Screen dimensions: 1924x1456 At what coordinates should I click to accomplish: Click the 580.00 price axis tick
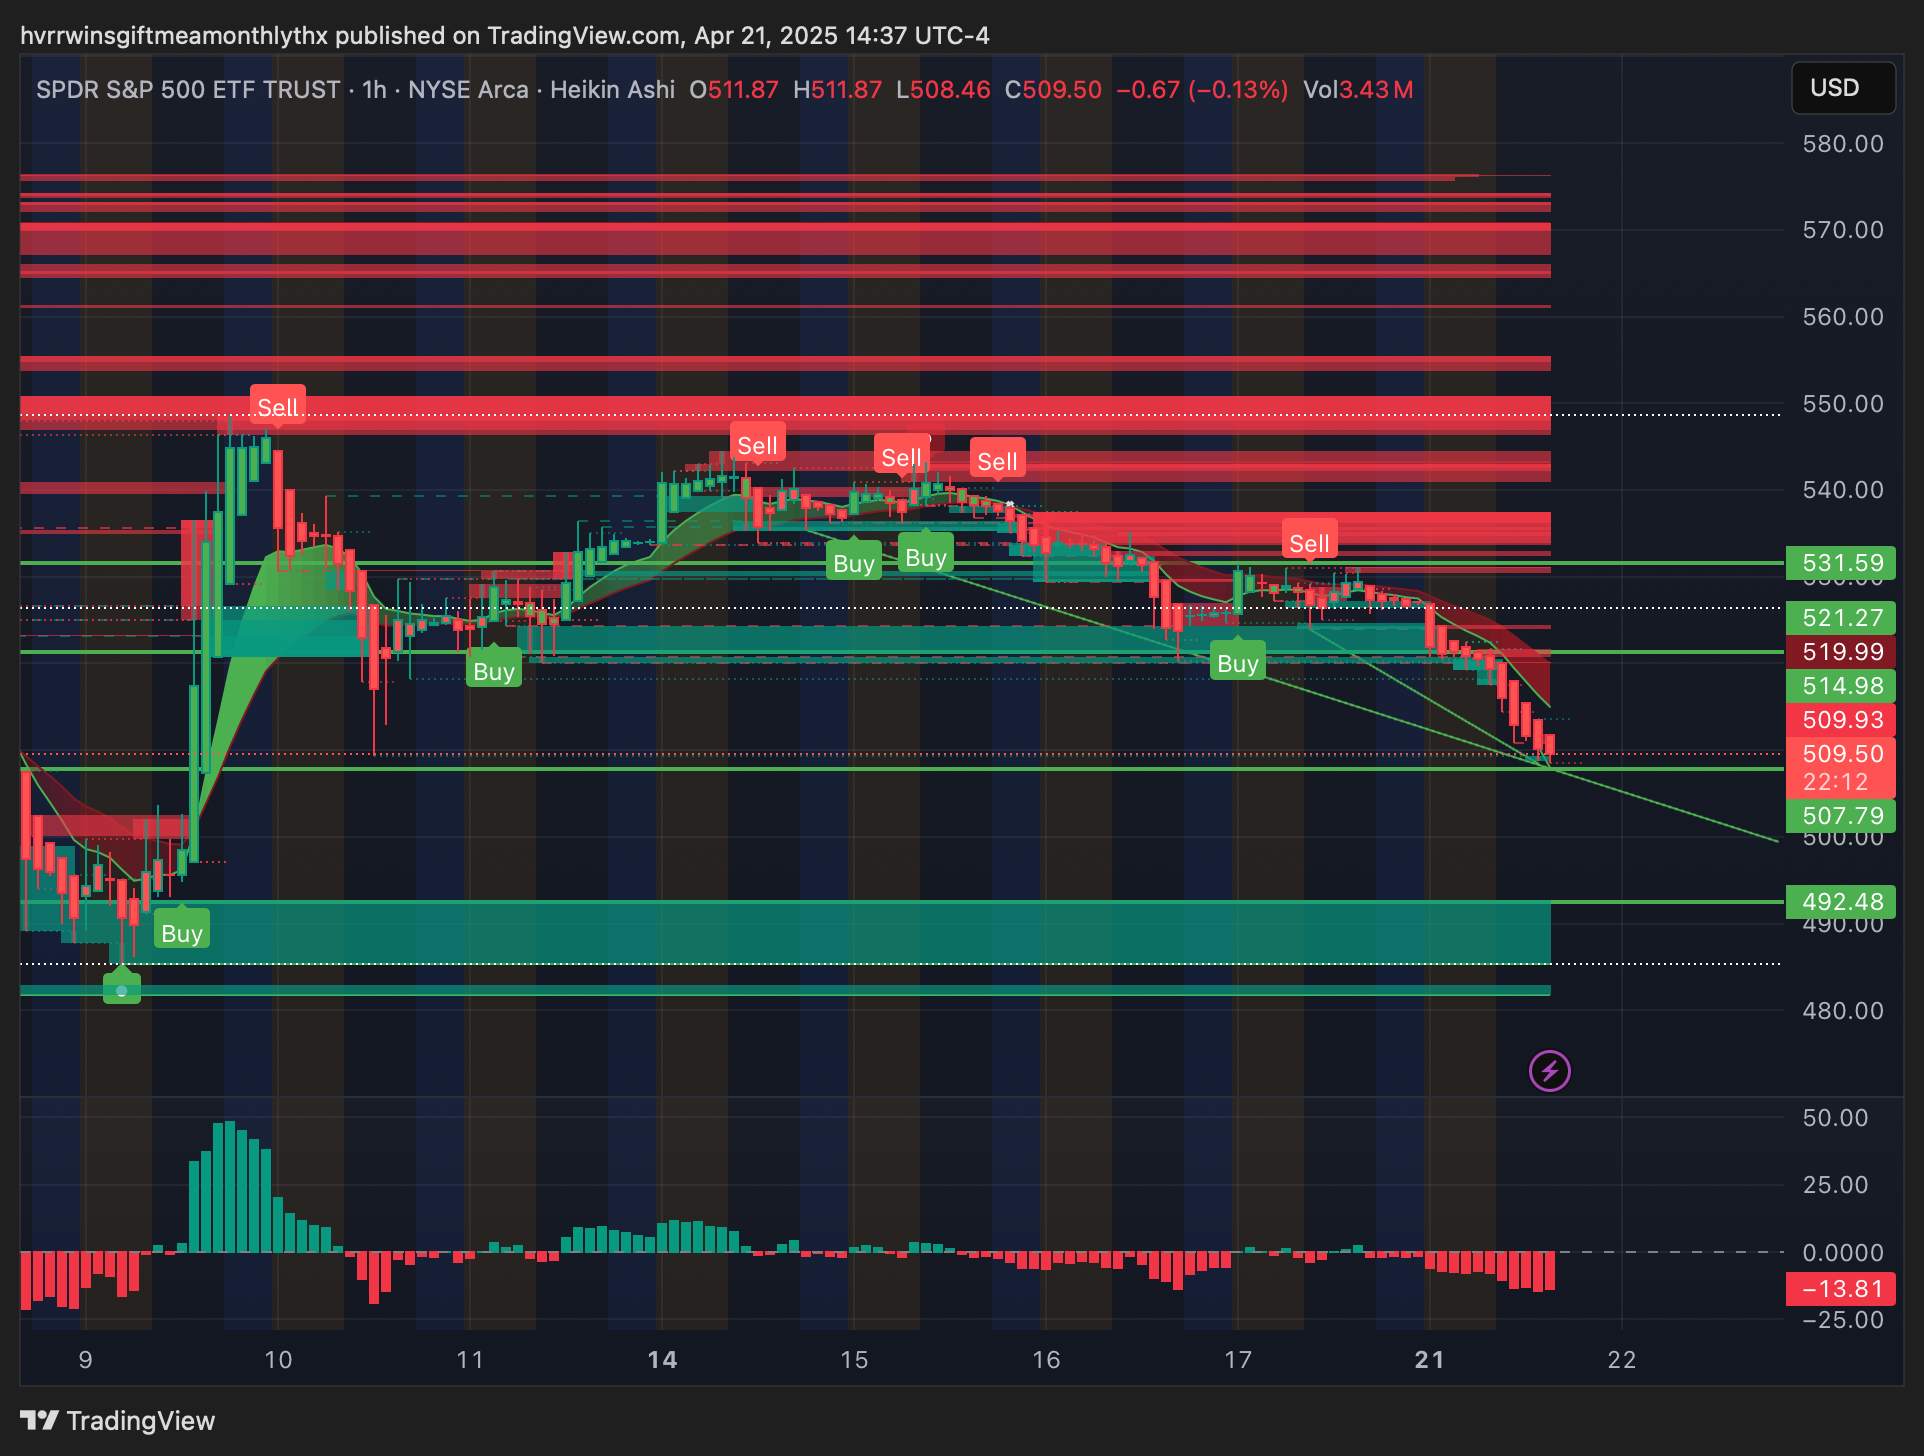[1842, 144]
